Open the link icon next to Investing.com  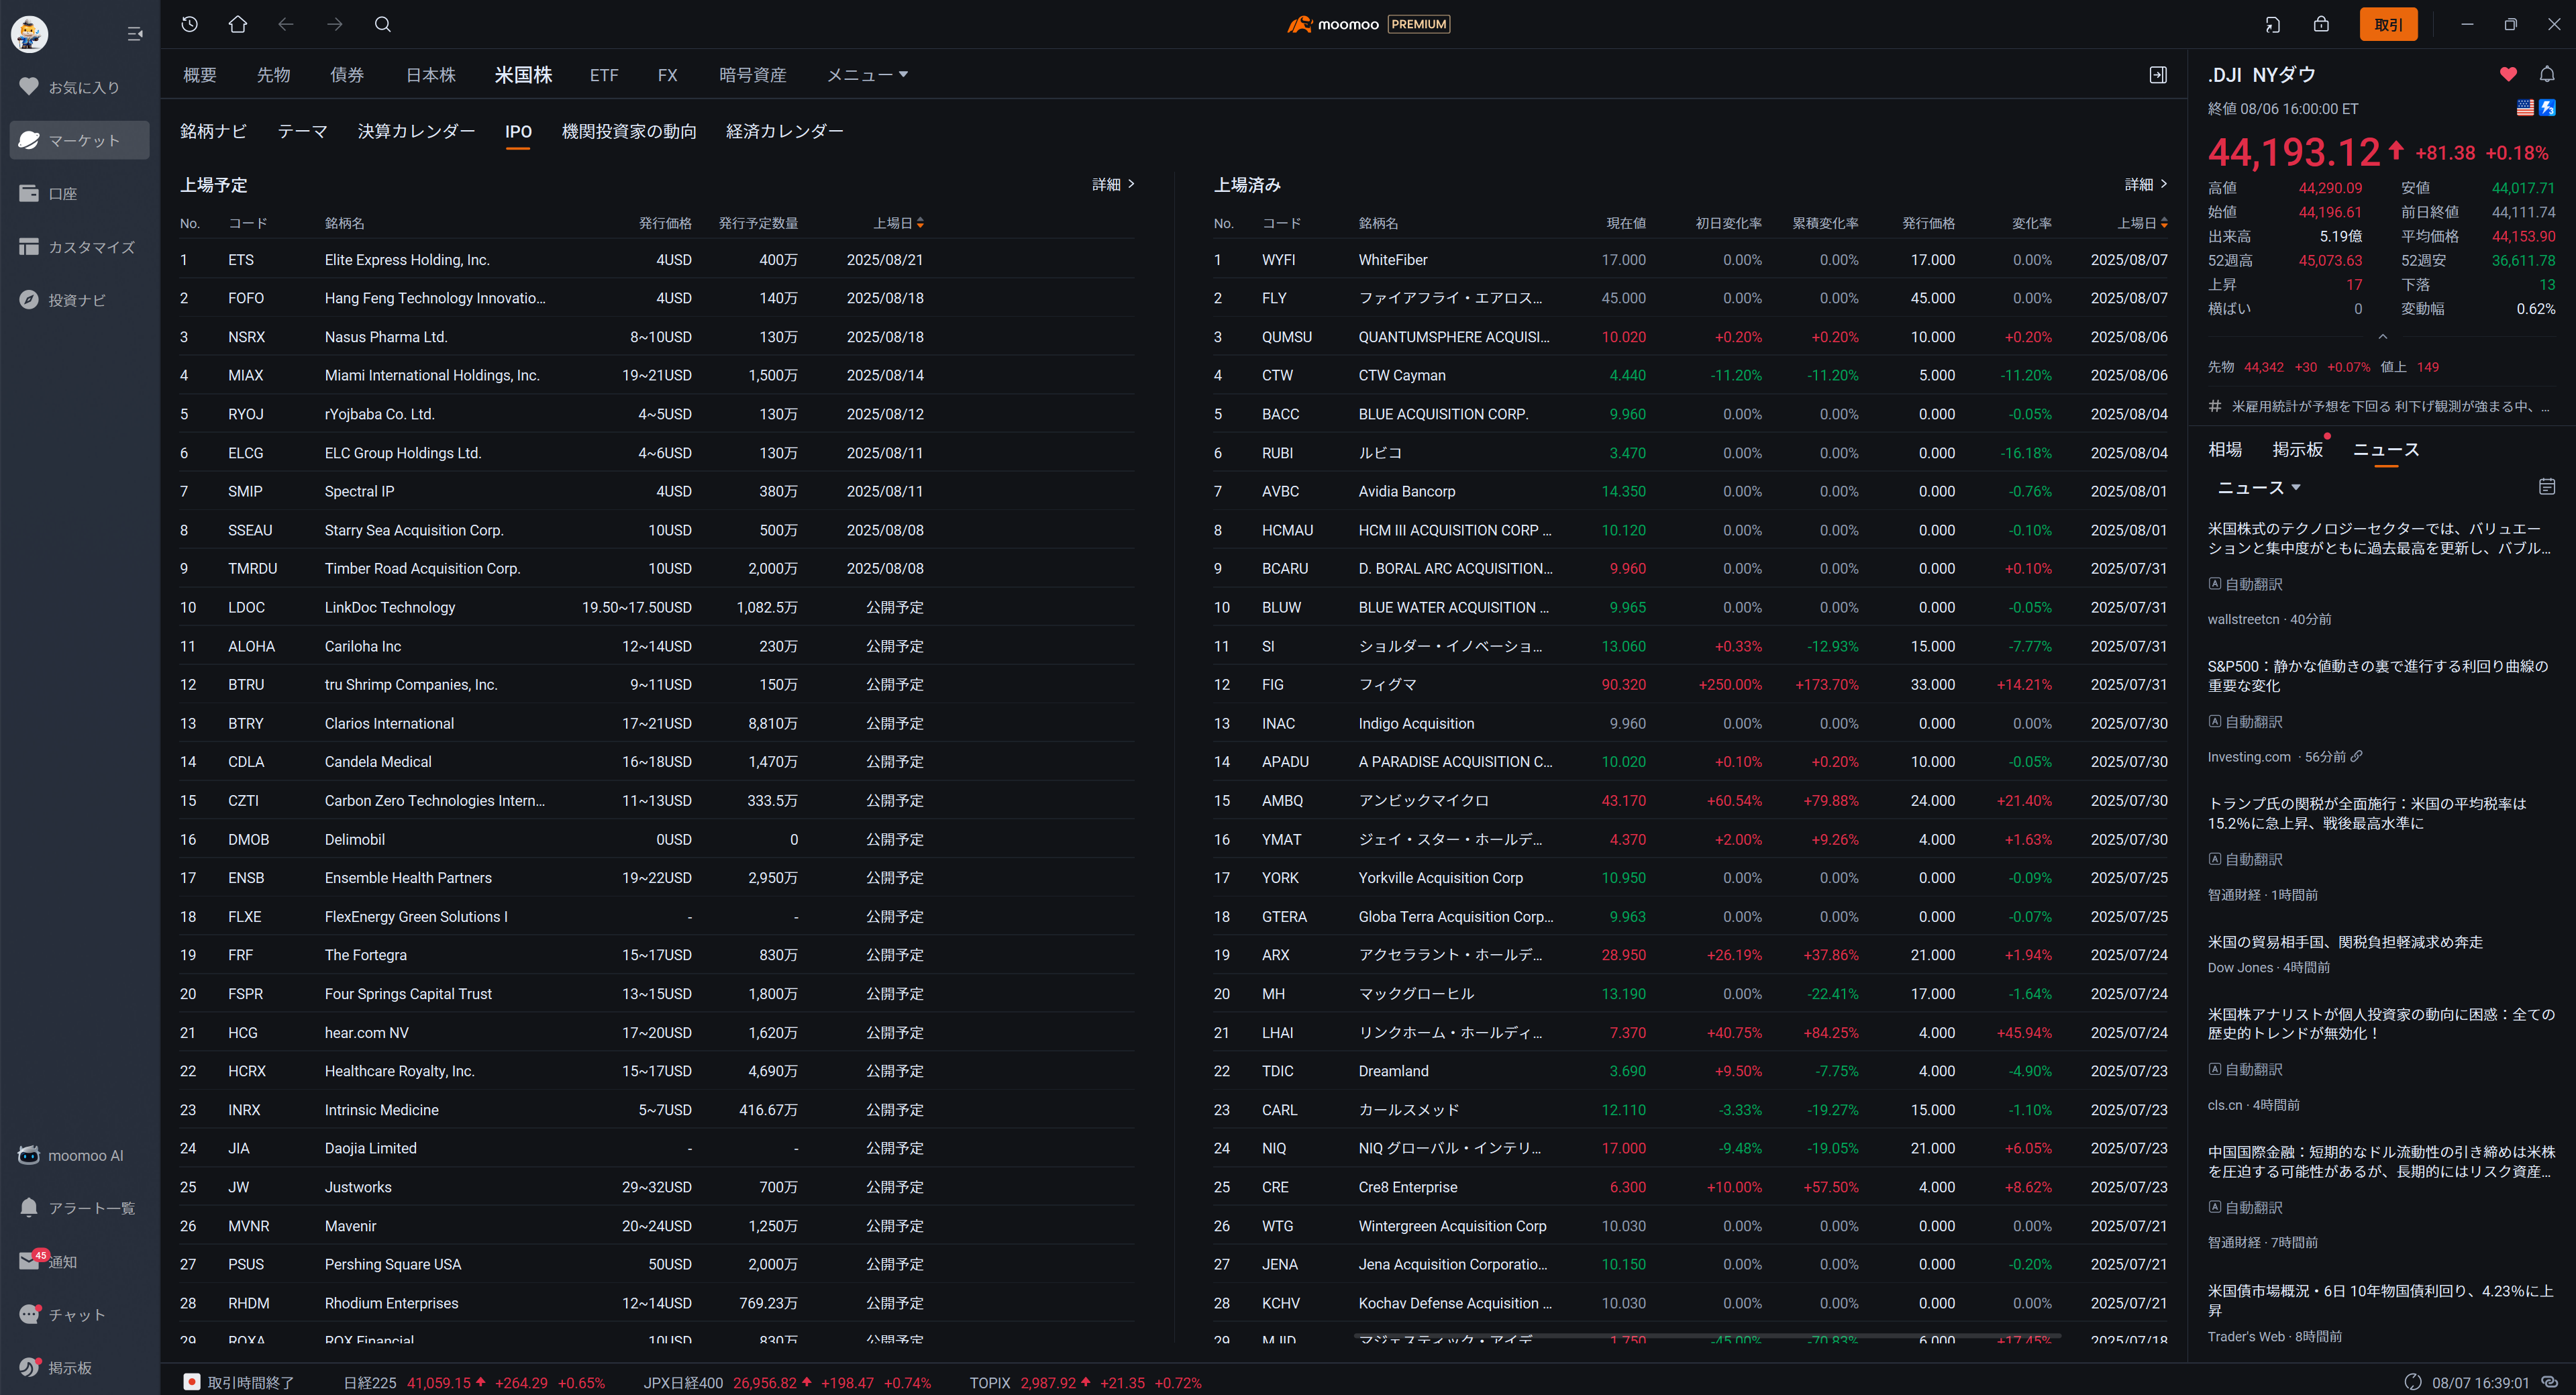pos(2357,756)
